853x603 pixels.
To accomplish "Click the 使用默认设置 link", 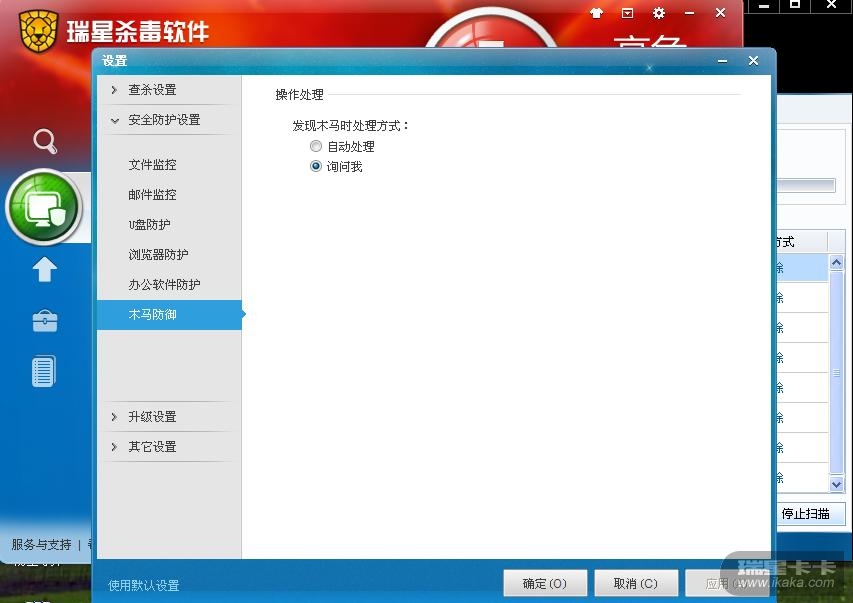I will pyautogui.click(x=144, y=586).
